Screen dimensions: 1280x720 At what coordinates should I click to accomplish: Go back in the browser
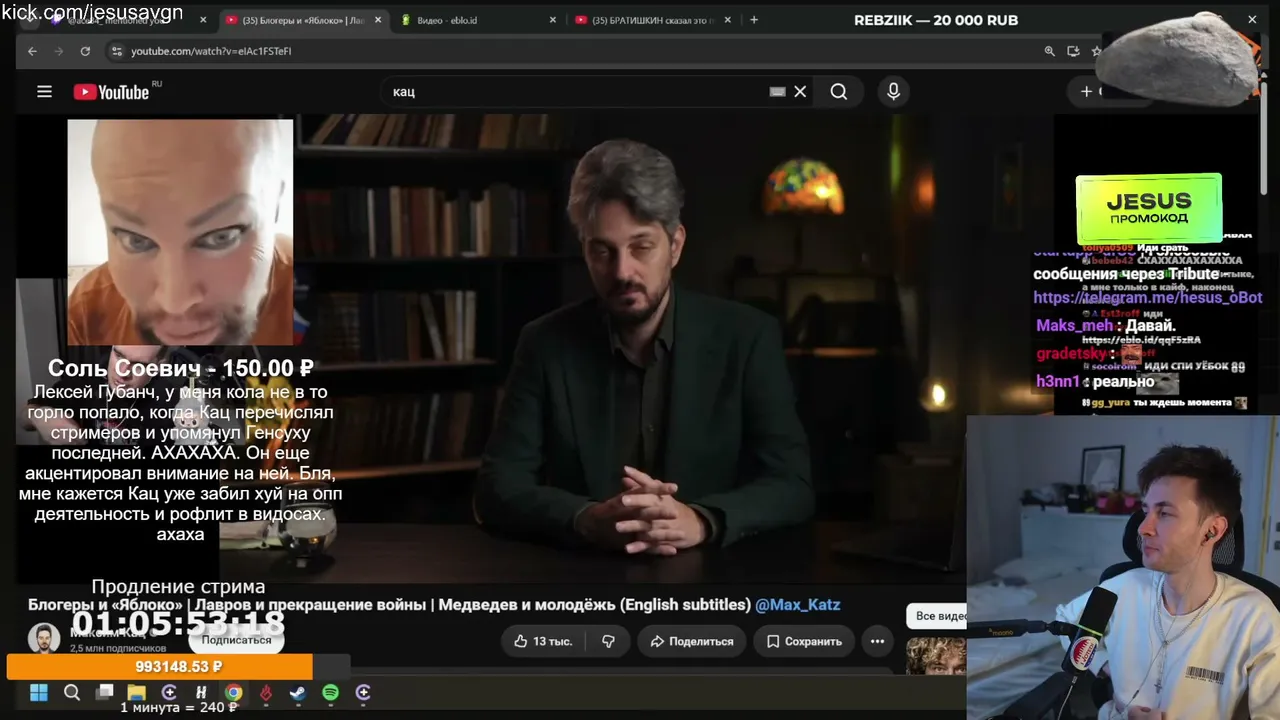click(32, 51)
